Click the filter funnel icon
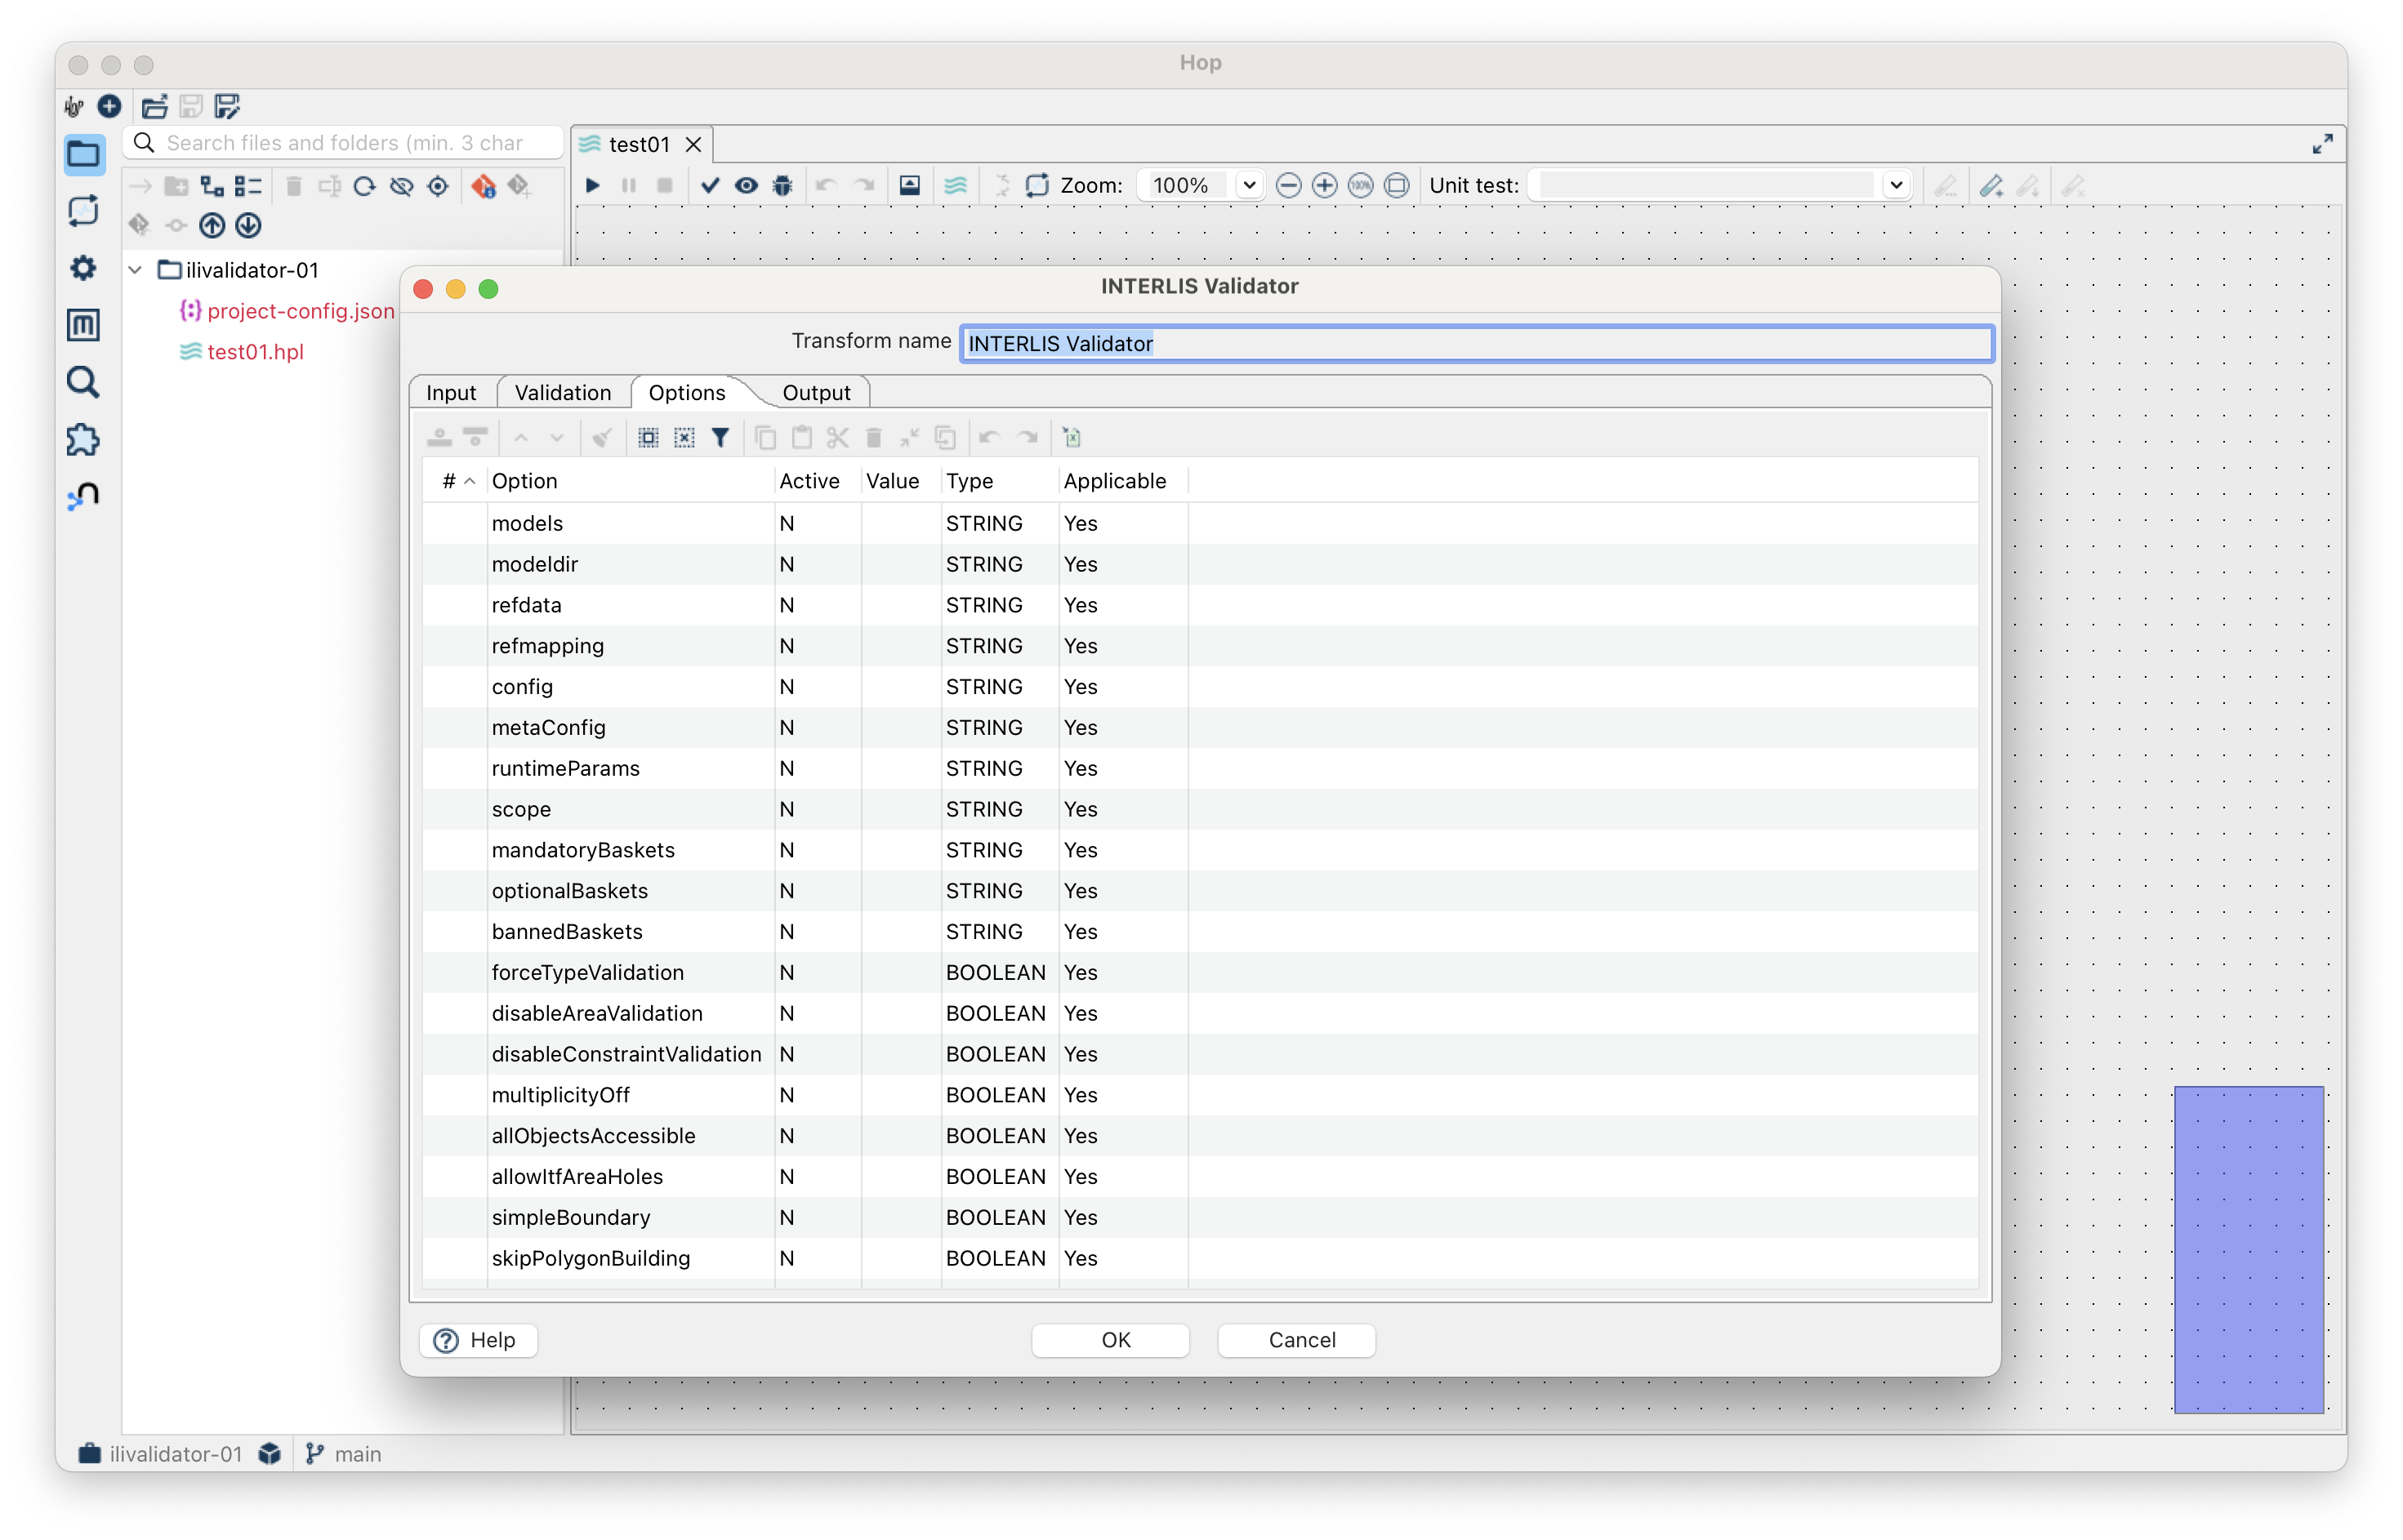Viewport: 2403px width, 1540px height. click(x=720, y=437)
